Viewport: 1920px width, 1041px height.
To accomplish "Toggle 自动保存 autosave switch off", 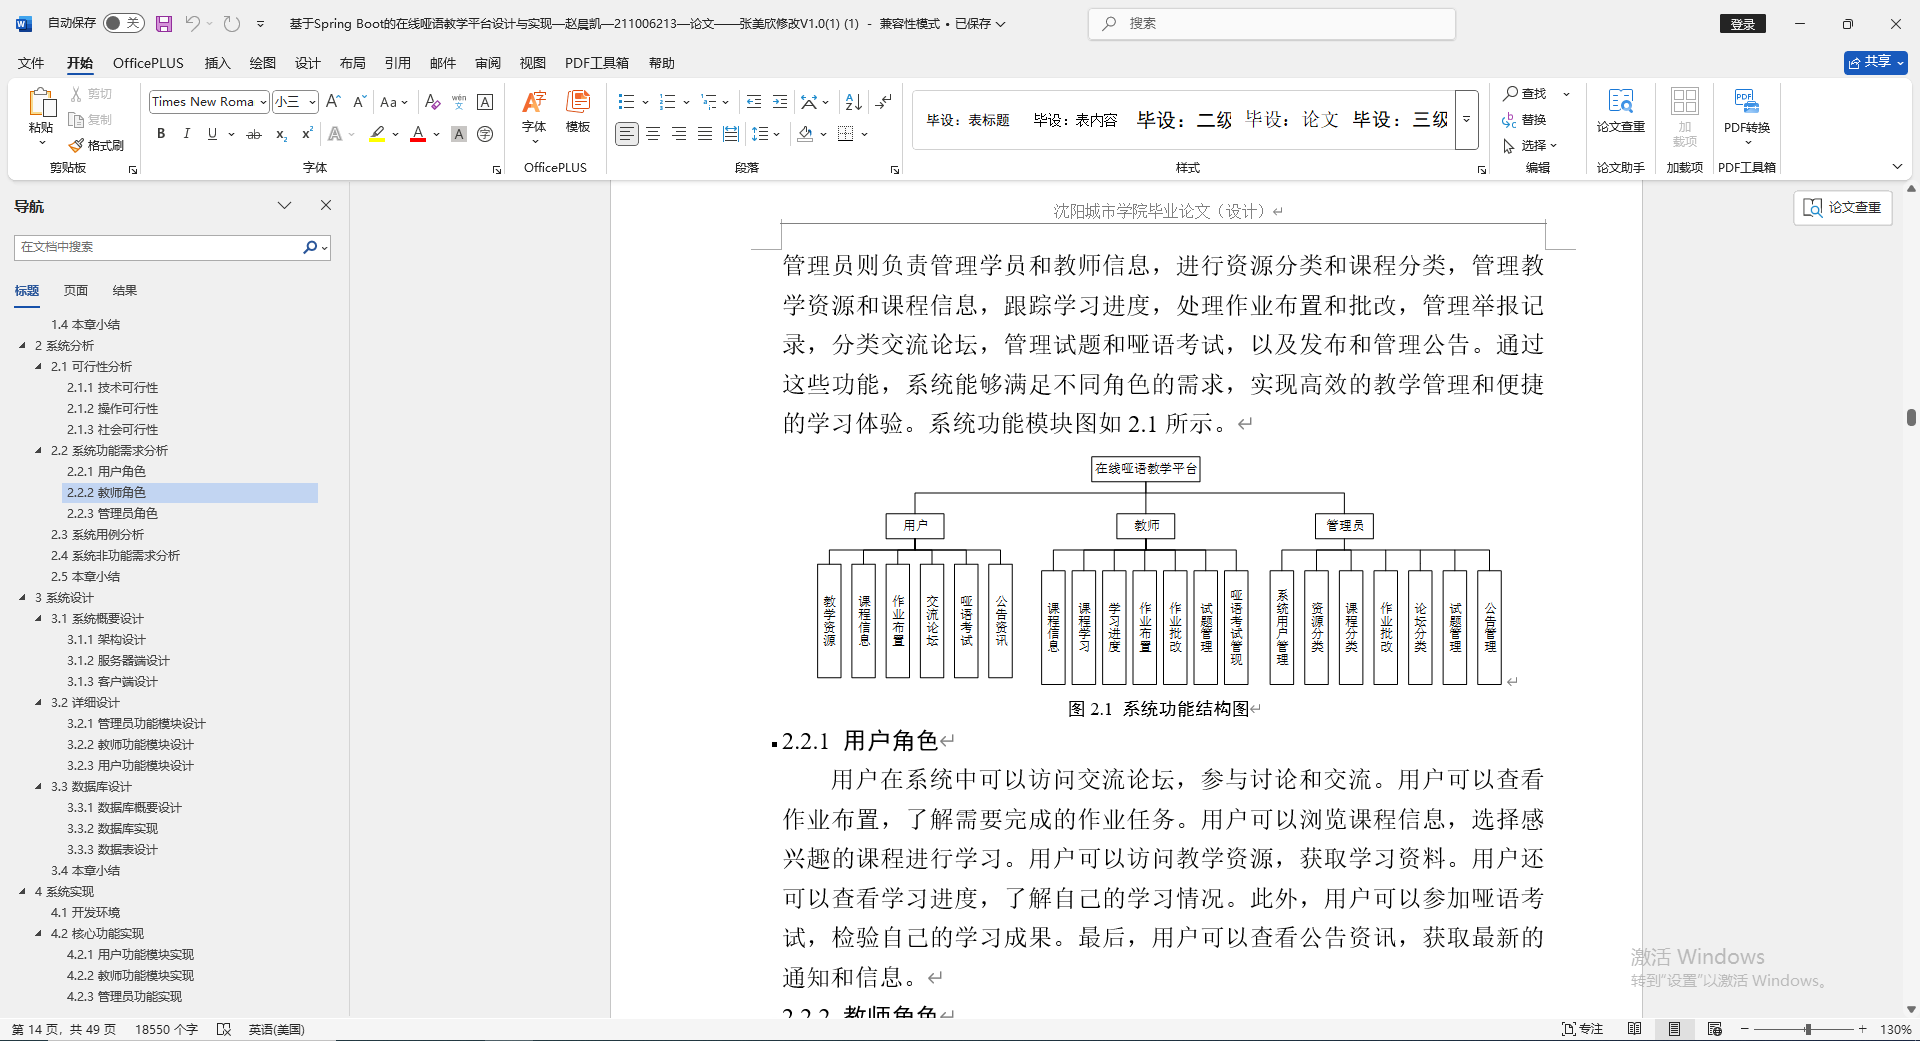I will click(122, 22).
